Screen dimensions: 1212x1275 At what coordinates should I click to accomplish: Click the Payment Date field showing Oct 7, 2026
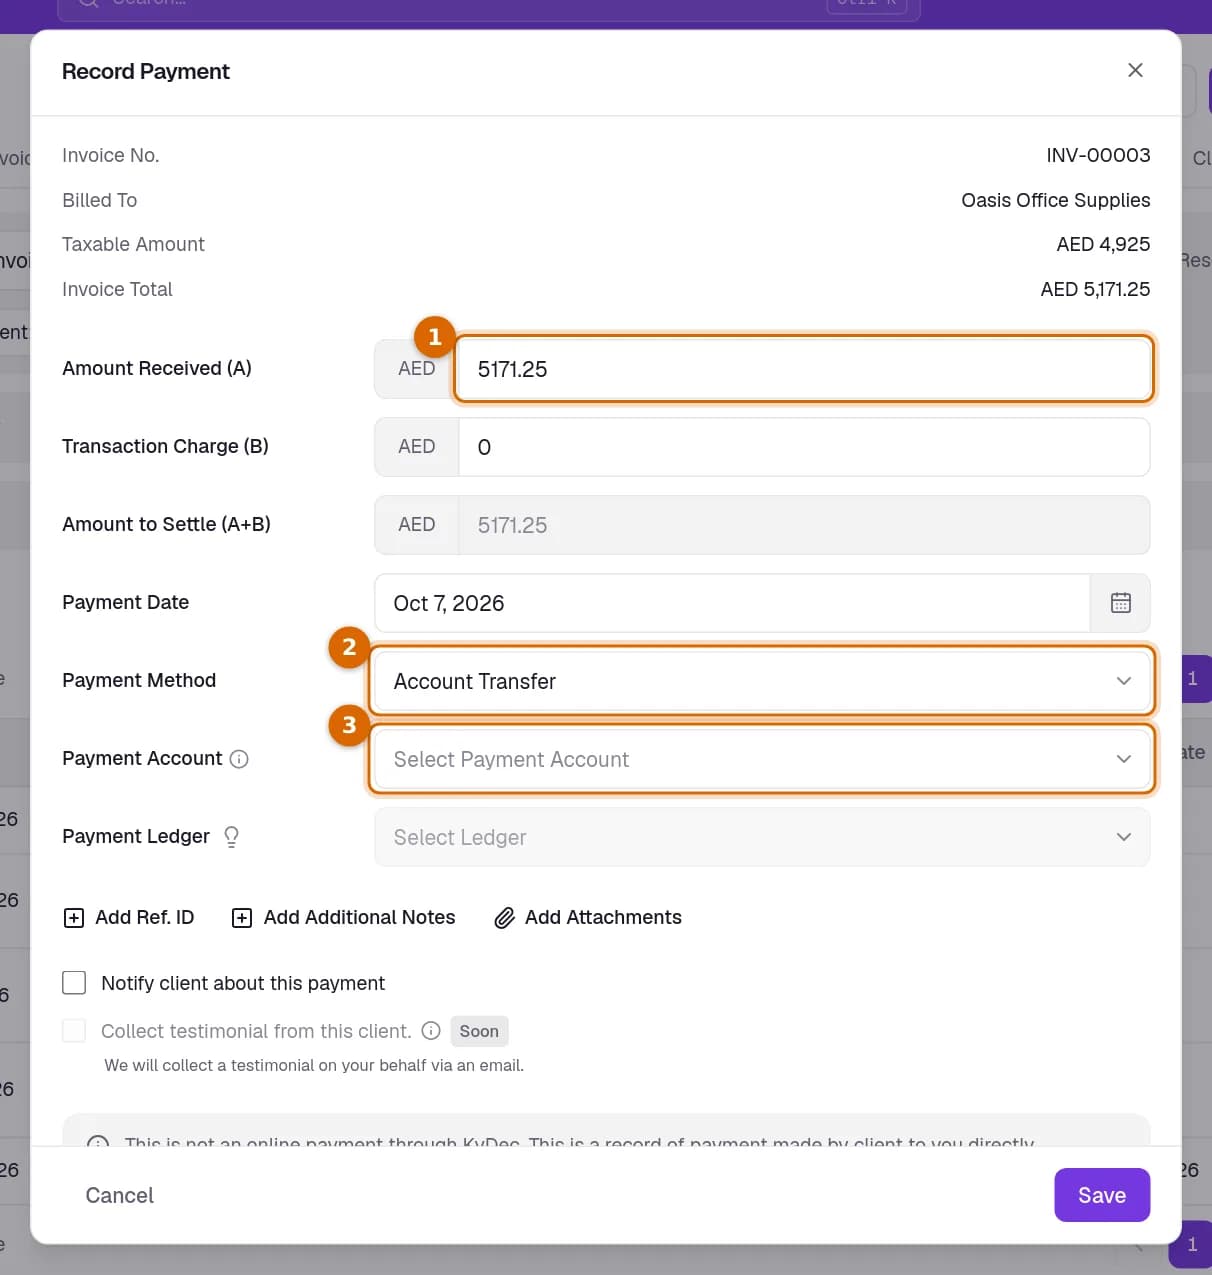point(732,603)
